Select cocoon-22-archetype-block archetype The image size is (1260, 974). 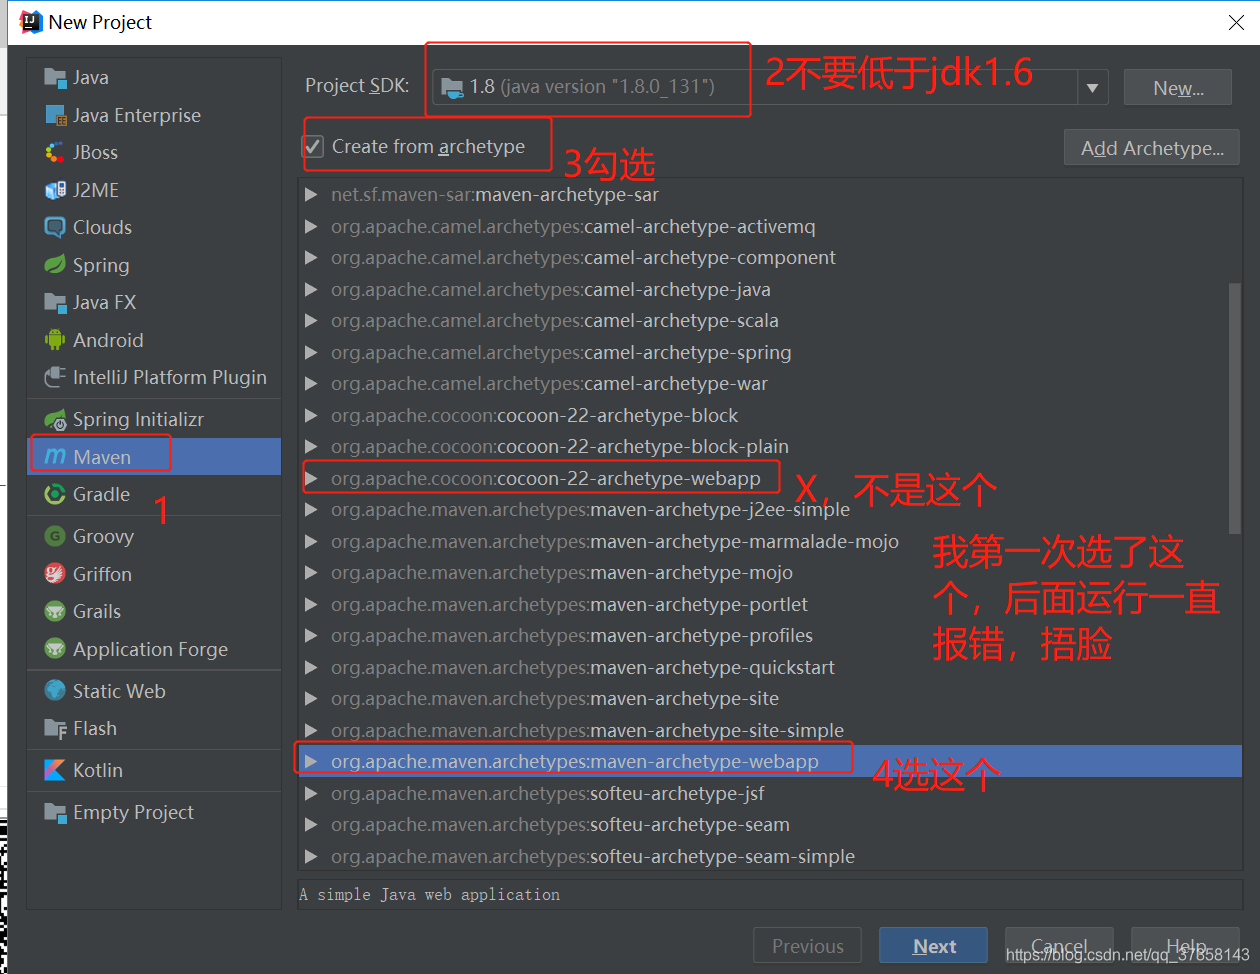click(535, 415)
